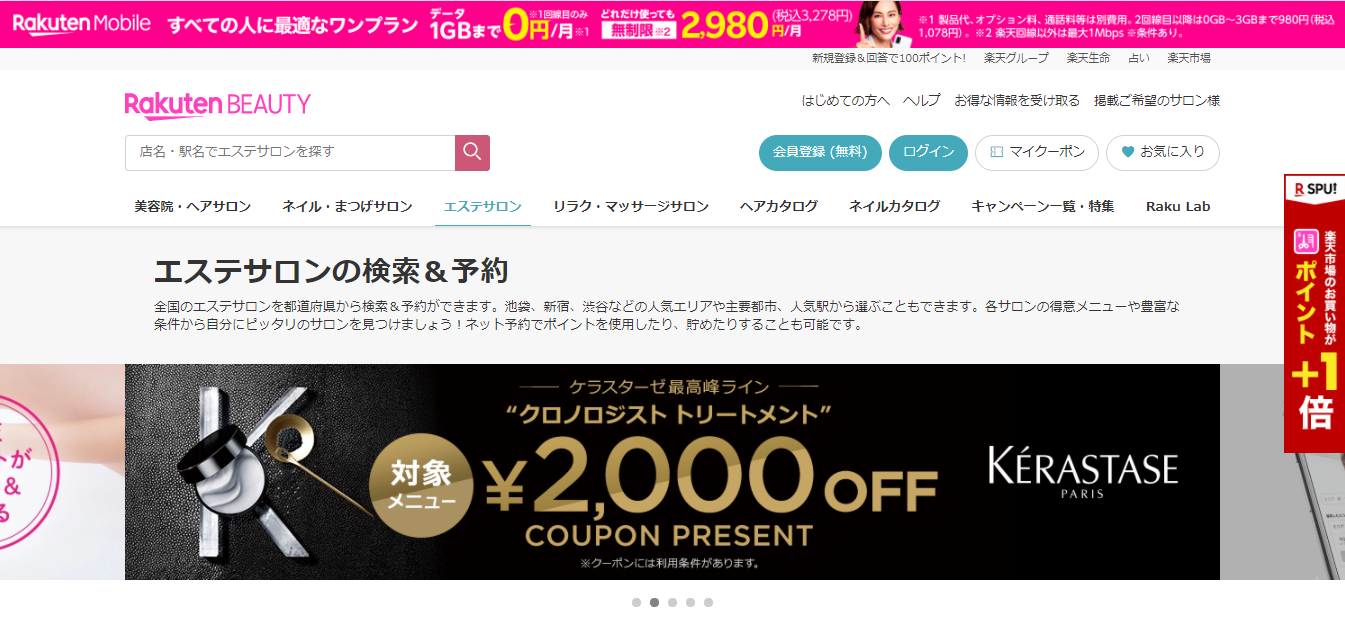
Task: Open the はじめての方へ link
Action: [845, 100]
